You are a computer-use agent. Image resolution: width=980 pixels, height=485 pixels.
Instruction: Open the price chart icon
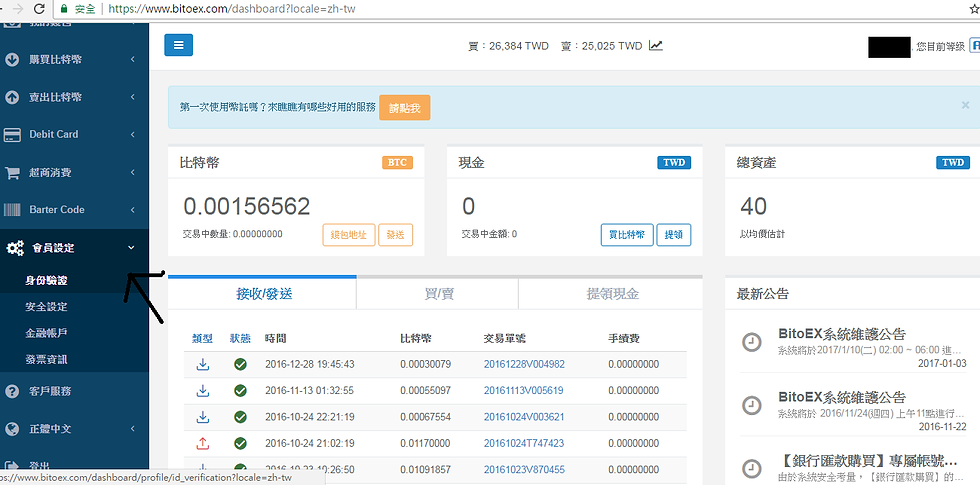tap(655, 46)
